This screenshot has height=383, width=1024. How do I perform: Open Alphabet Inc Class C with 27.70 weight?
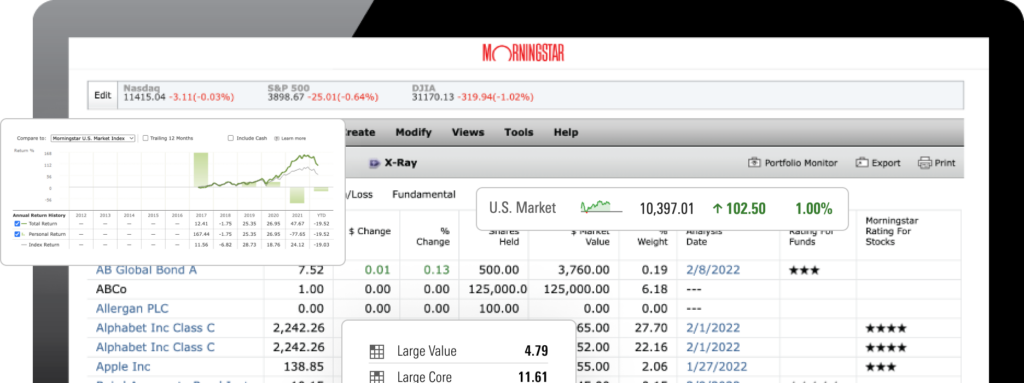155,328
